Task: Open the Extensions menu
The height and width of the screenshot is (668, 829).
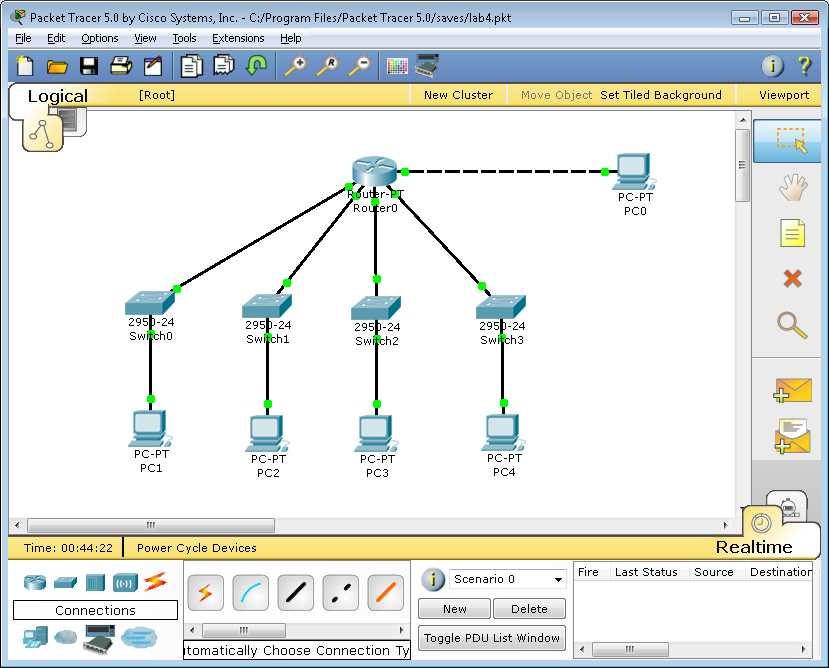Action: [238, 38]
